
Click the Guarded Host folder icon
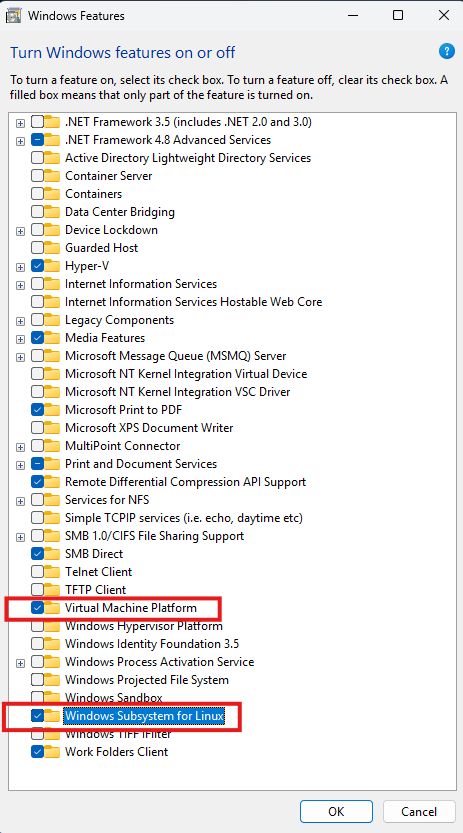pyautogui.click(x=52, y=248)
